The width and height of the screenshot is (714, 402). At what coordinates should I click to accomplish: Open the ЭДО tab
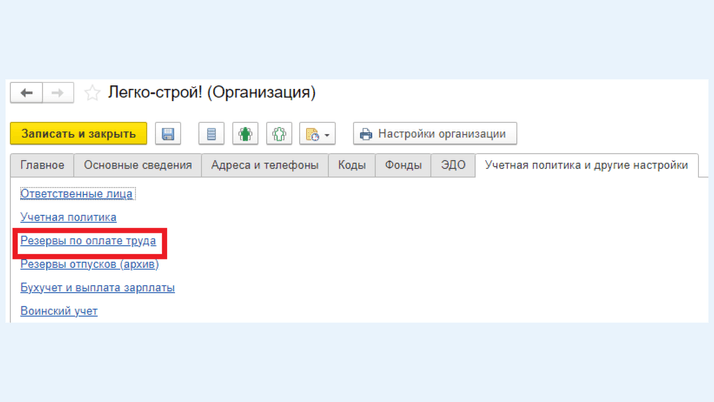[453, 165]
